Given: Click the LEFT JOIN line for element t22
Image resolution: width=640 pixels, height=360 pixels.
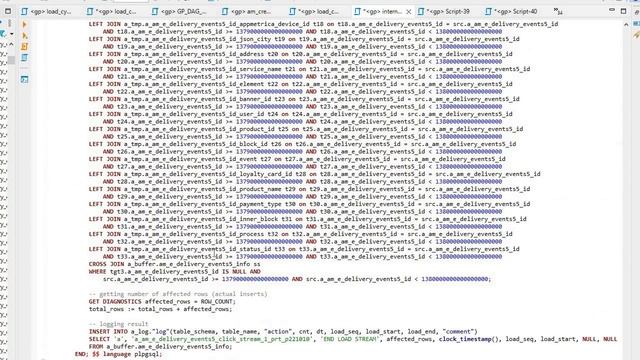Looking at the screenshot, I should tap(300, 84).
